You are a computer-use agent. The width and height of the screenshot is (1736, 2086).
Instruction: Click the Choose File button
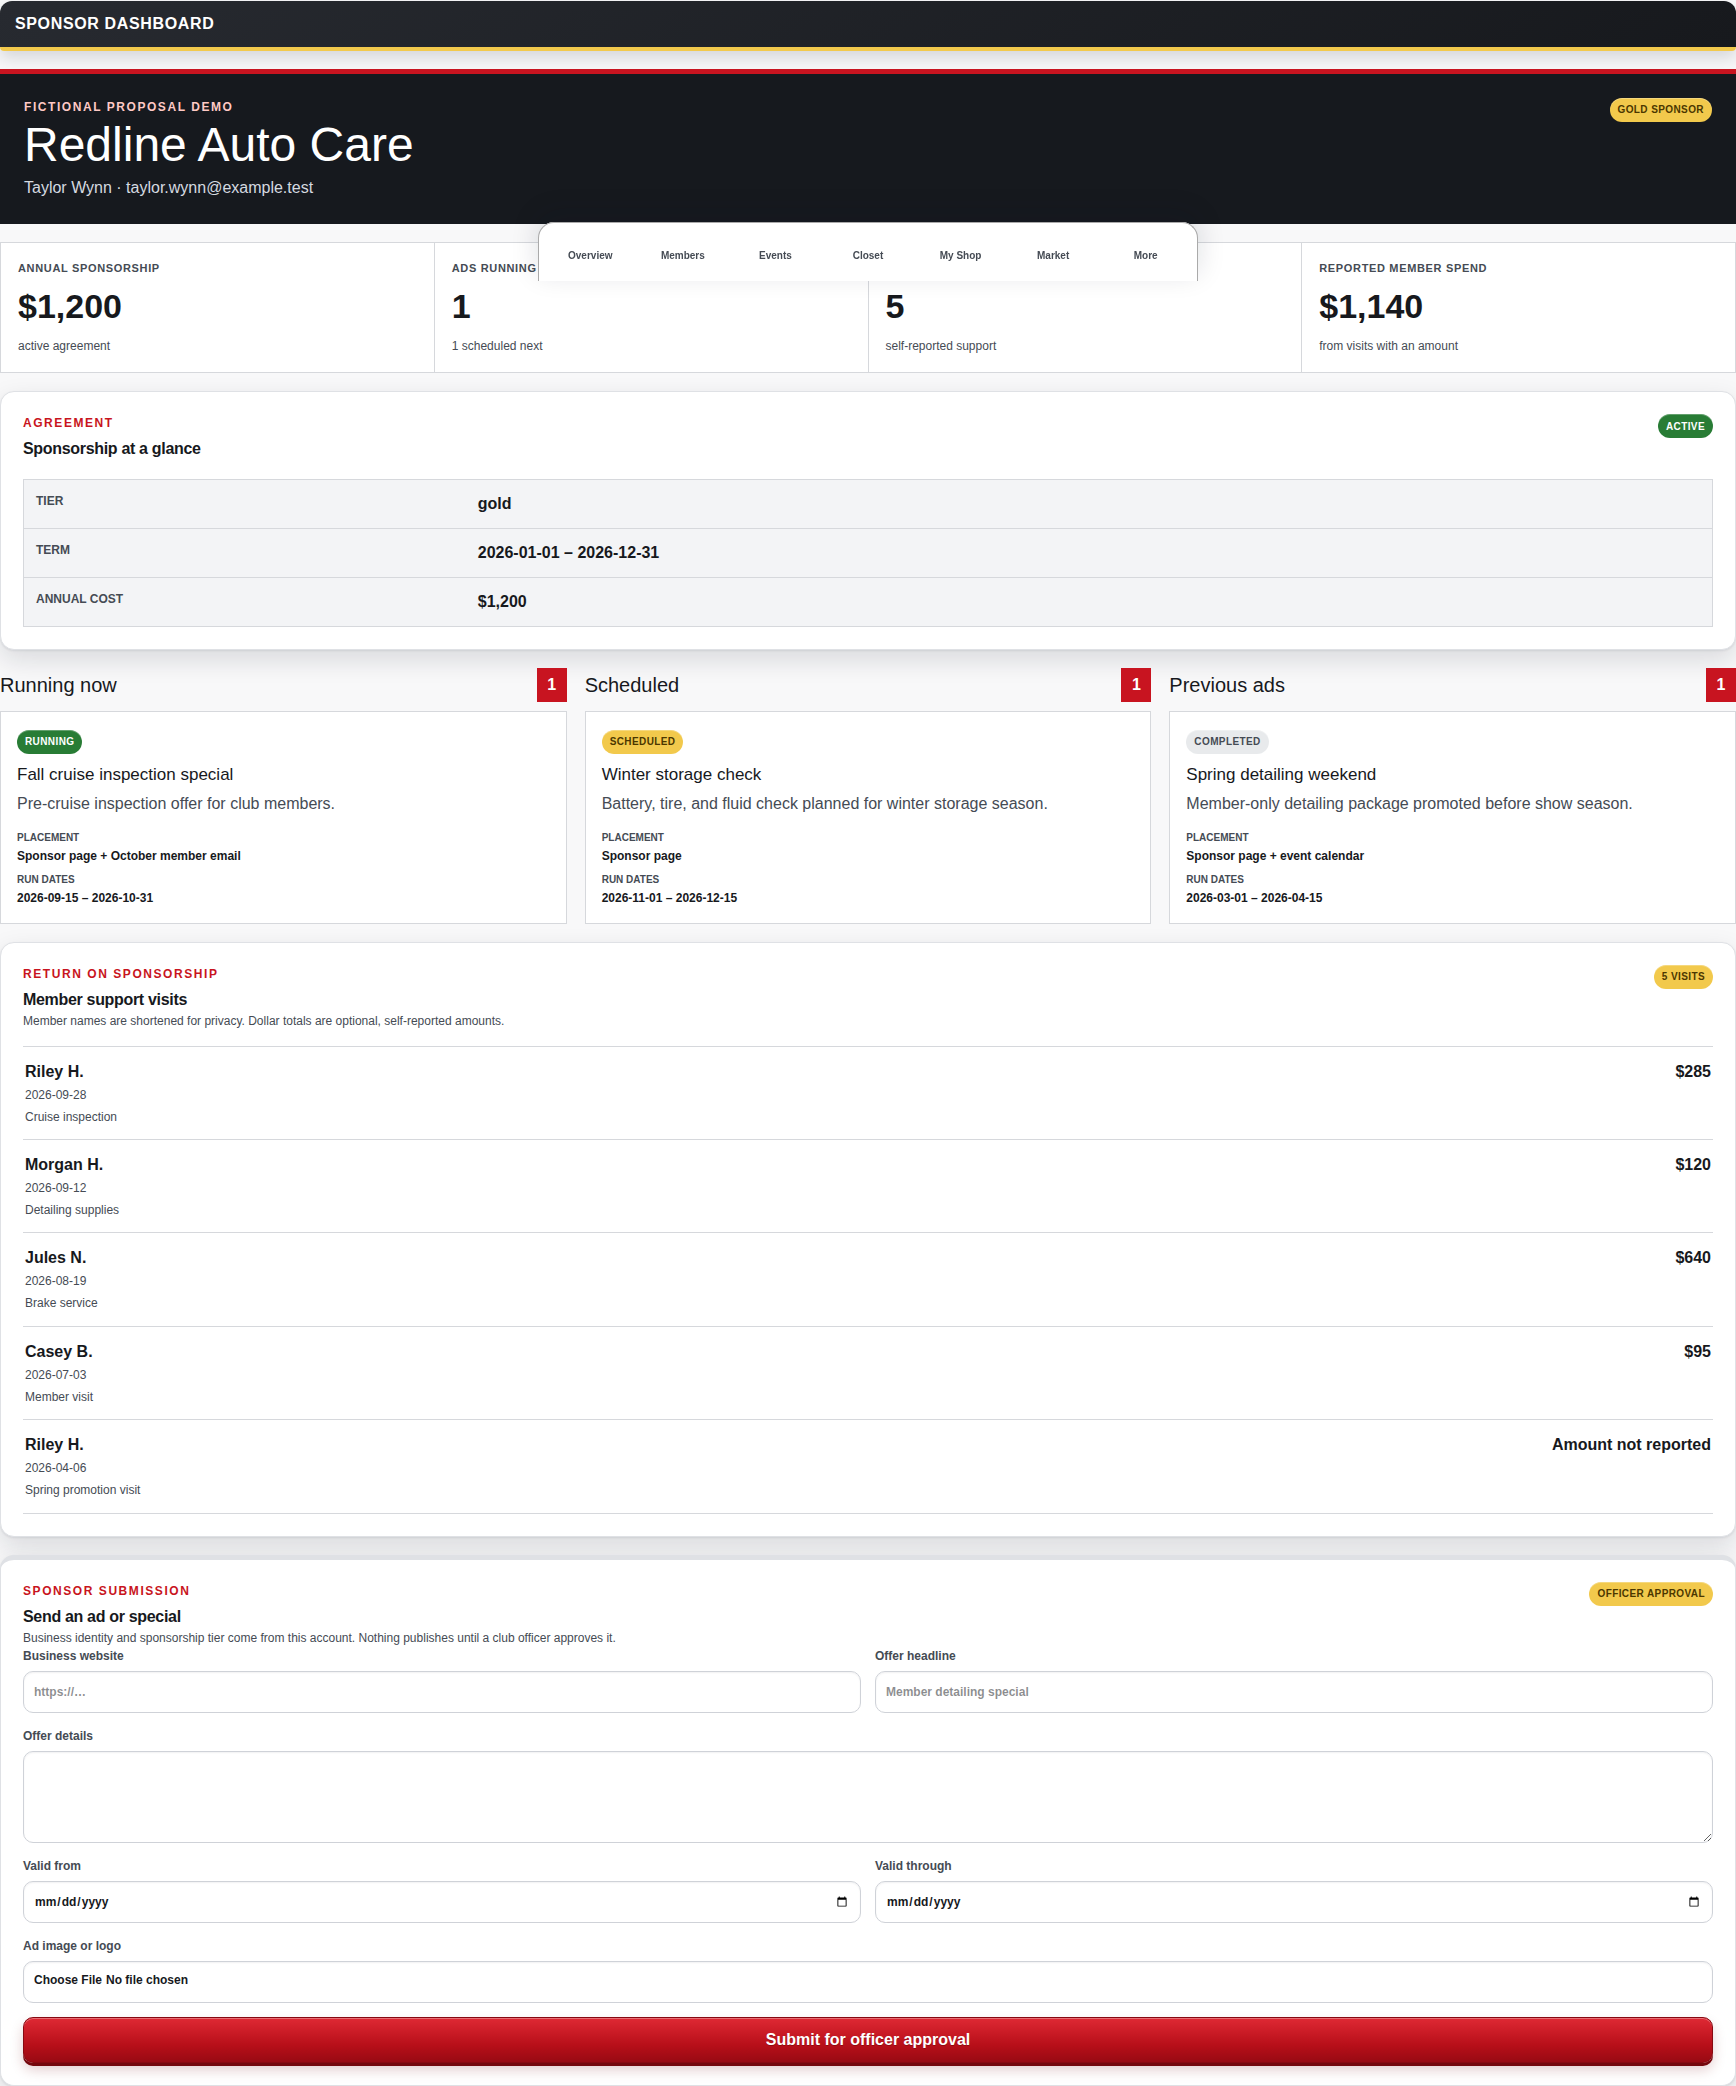point(68,1980)
